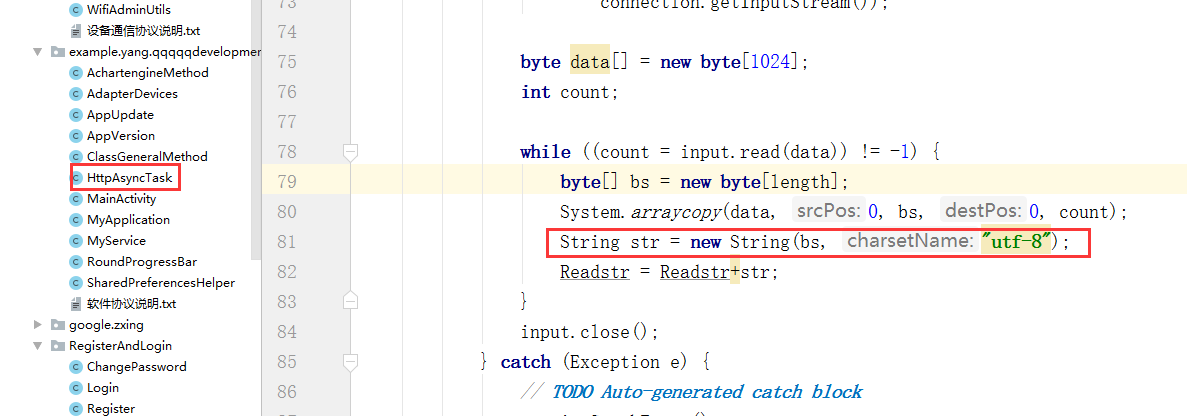Click the RegisterAndLogin package folder icon
1187x416 pixels.
pos(58,346)
